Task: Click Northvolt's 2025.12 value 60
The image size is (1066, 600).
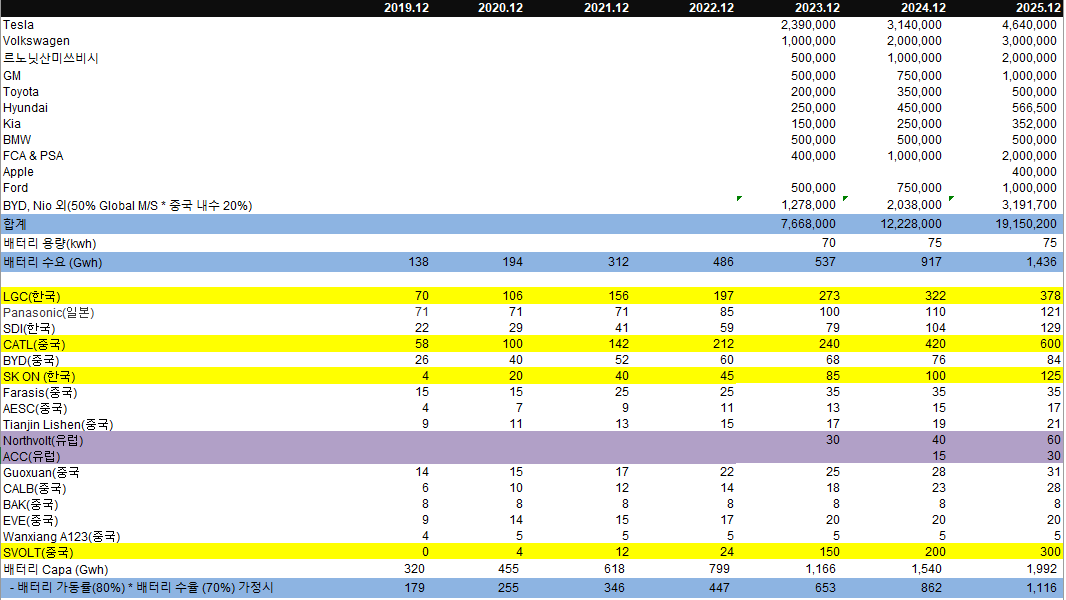Action: point(1053,440)
